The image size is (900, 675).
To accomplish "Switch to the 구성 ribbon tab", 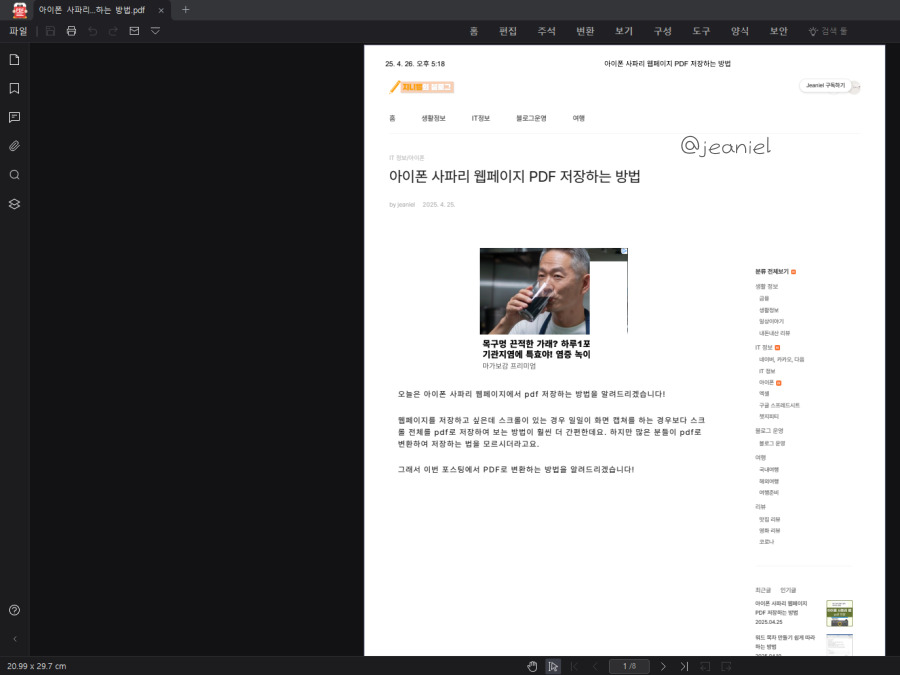I will tap(662, 31).
